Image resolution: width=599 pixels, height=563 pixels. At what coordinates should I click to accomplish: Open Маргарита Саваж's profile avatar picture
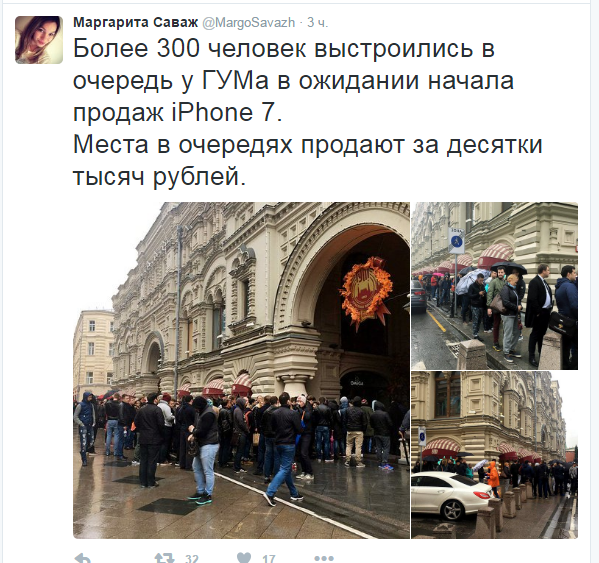(x=39, y=40)
